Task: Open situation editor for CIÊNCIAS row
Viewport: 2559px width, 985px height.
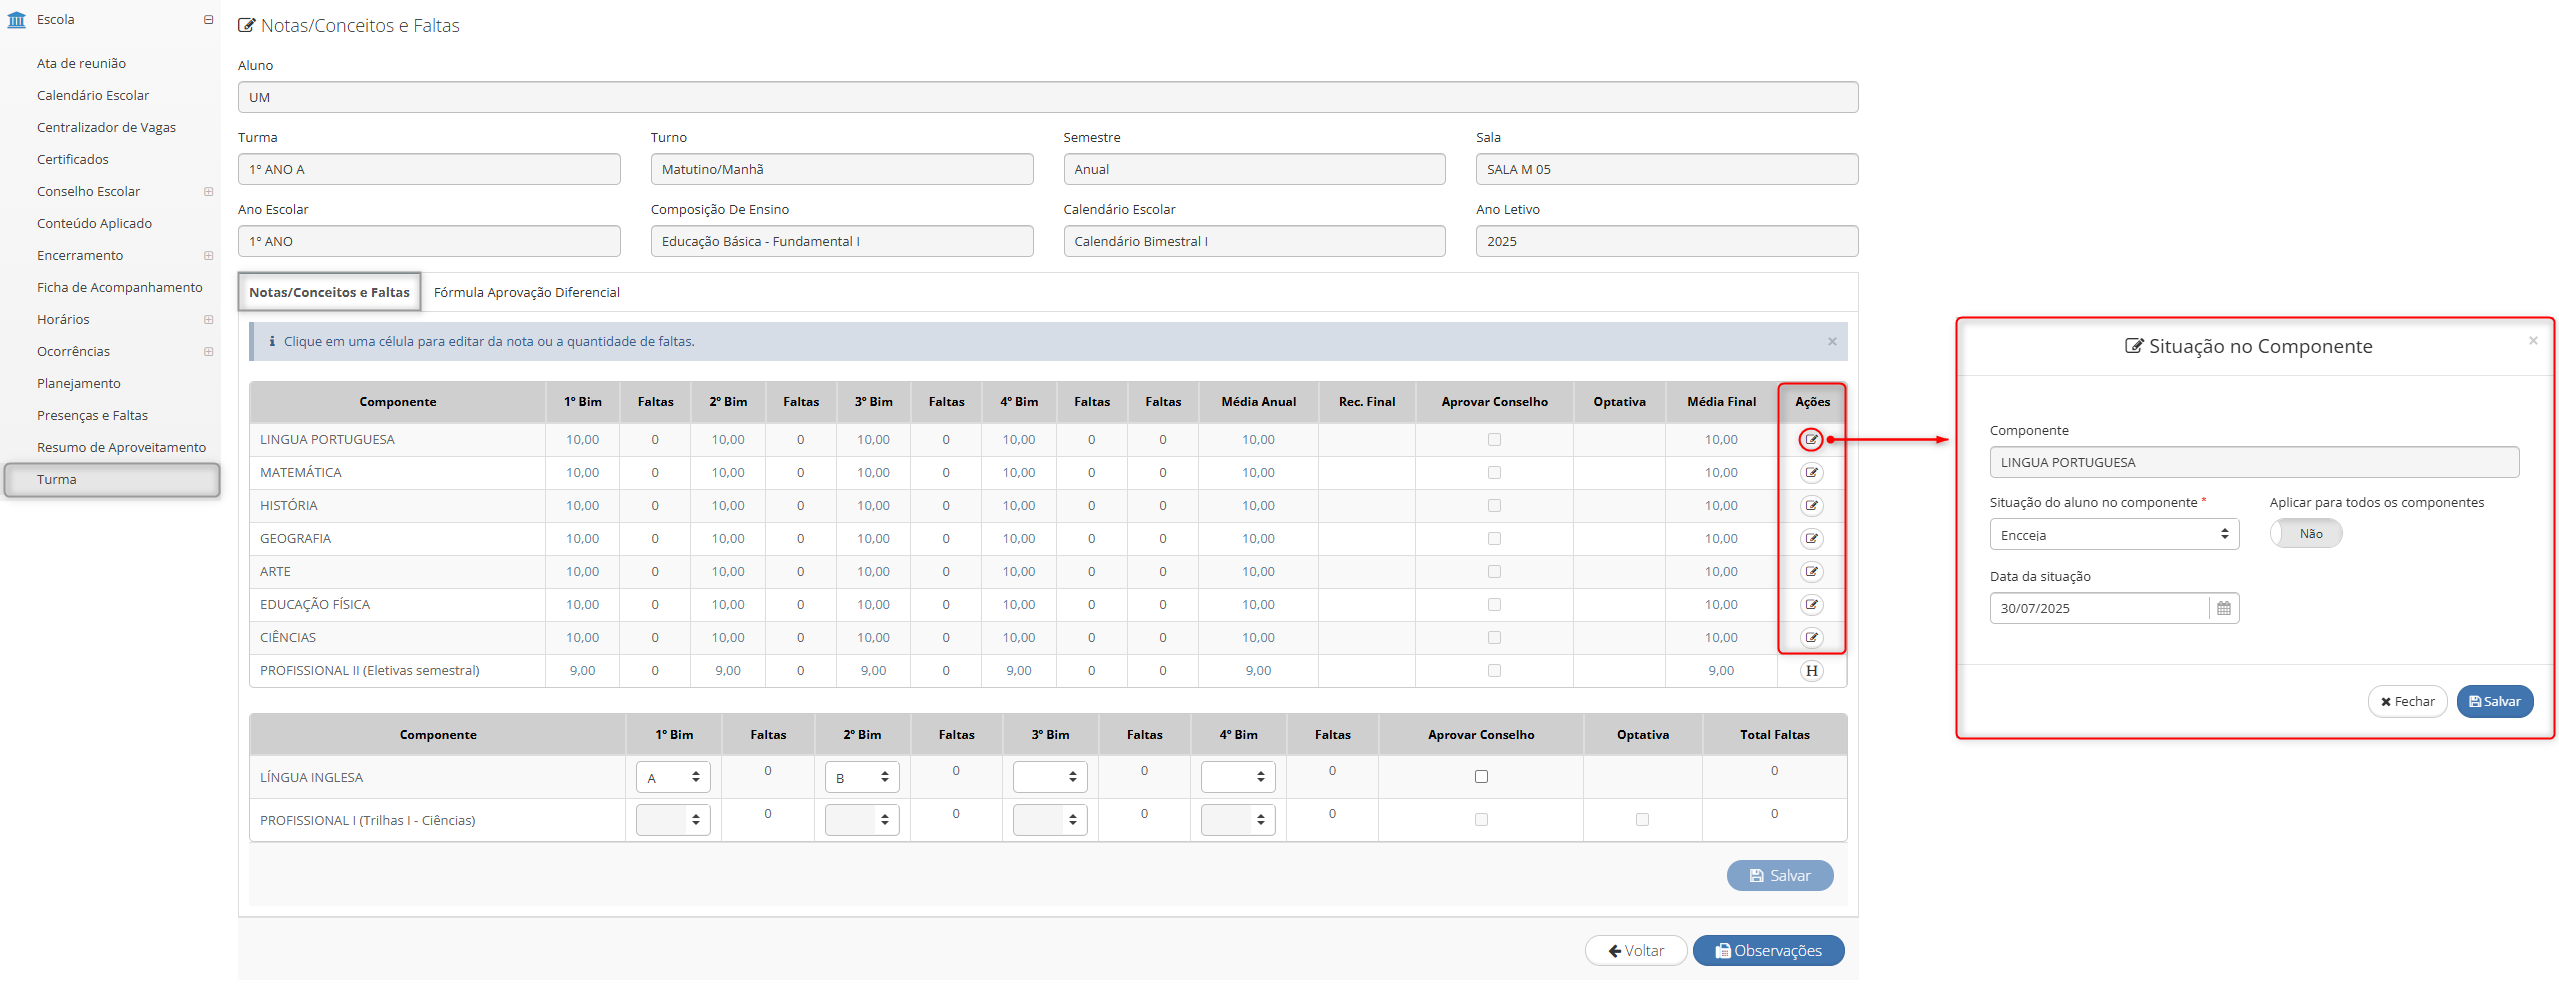Action: (1811, 638)
